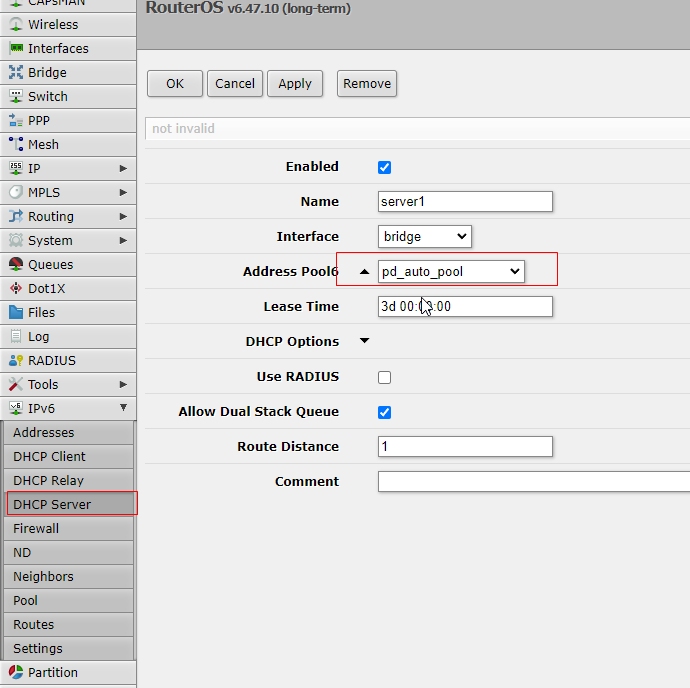The height and width of the screenshot is (688, 690).
Task: Open the DHCP Client submenu item
Action: pos(50,456)
